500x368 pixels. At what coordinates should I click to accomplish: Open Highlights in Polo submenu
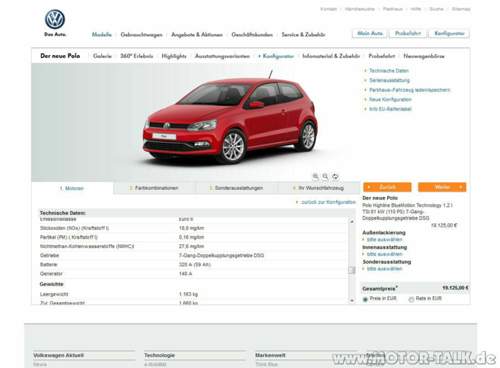[x=174, y=56]
